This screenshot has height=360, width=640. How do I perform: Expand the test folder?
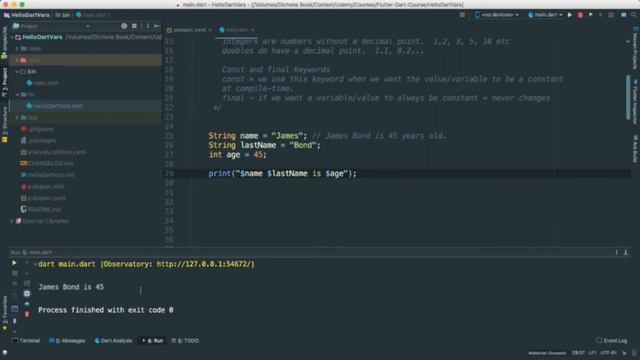click(18, 117)
